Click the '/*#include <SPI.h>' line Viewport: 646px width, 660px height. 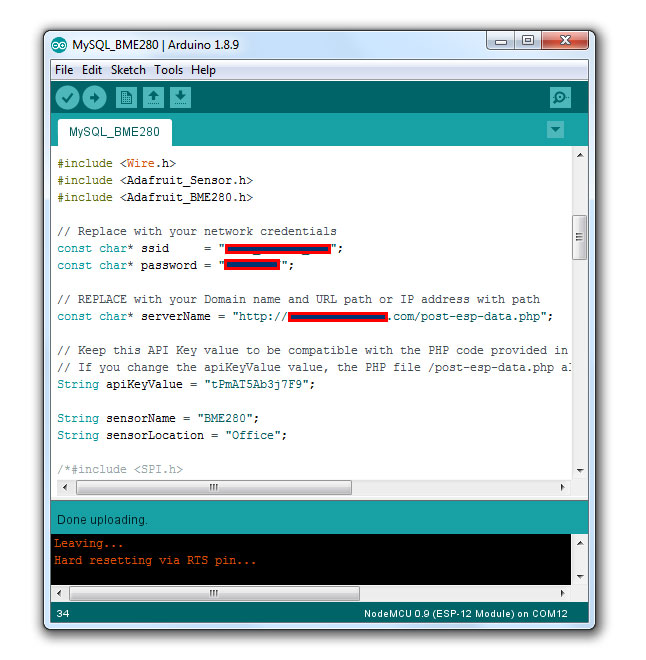[x=120, y=469]
